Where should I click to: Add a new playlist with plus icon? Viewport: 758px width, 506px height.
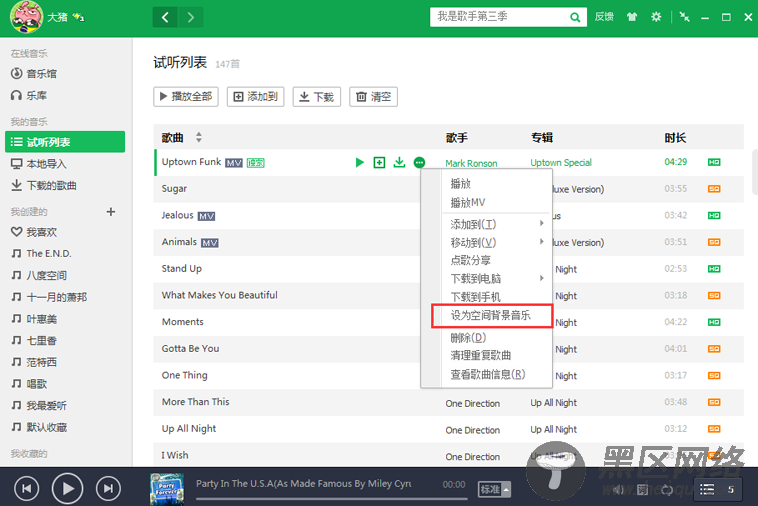[111, 212]
